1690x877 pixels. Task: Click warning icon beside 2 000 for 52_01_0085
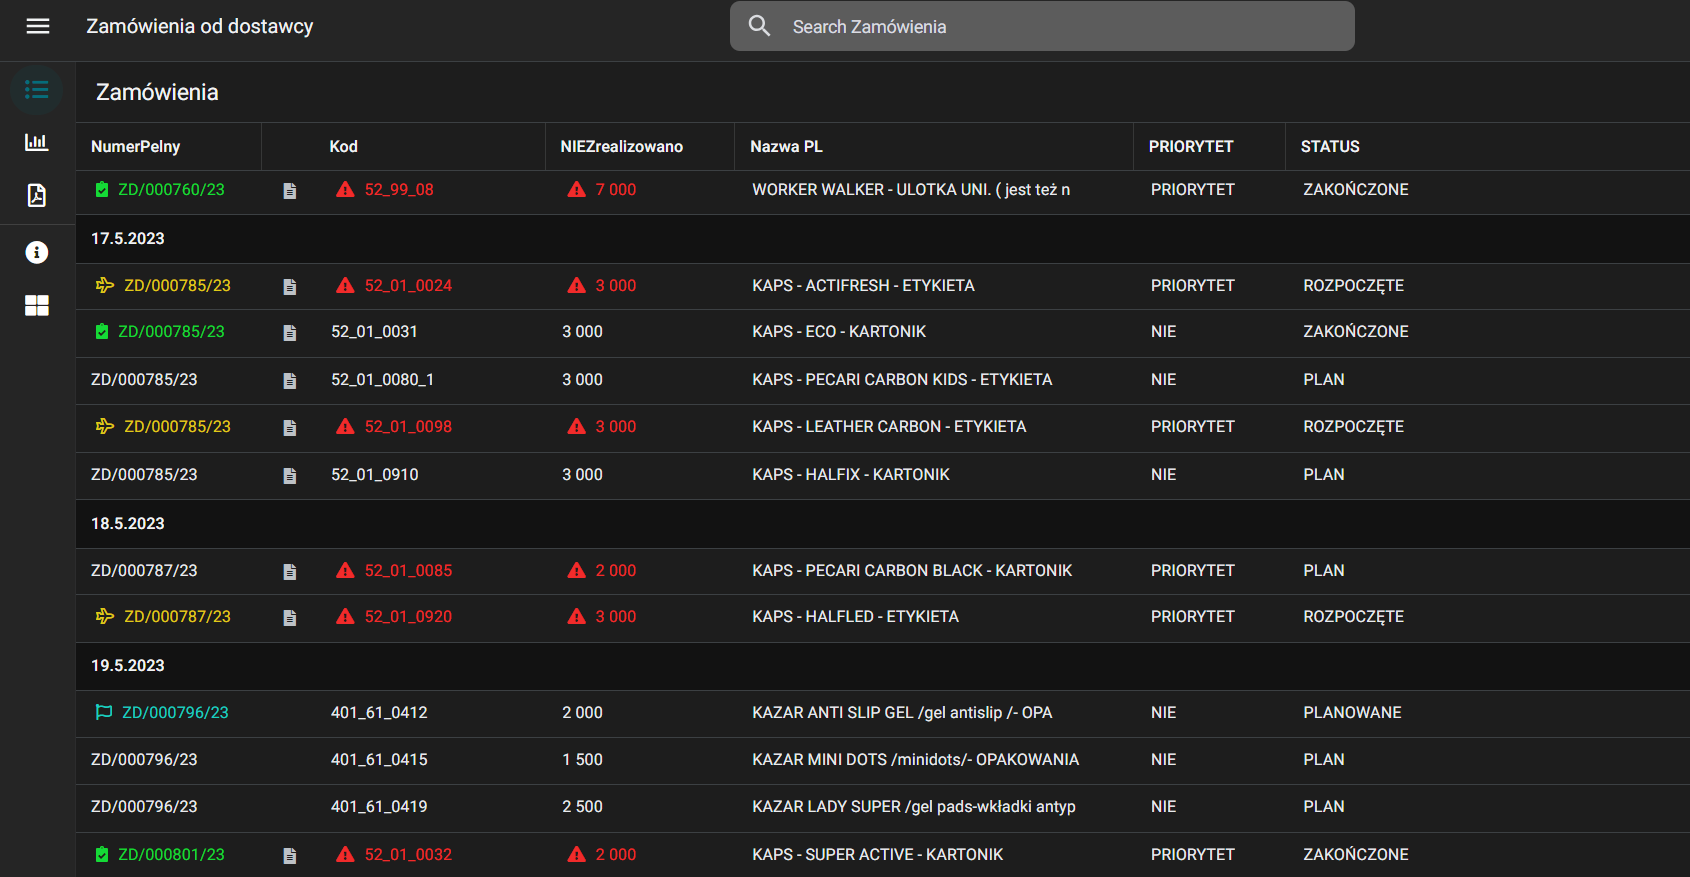[577, 571]
